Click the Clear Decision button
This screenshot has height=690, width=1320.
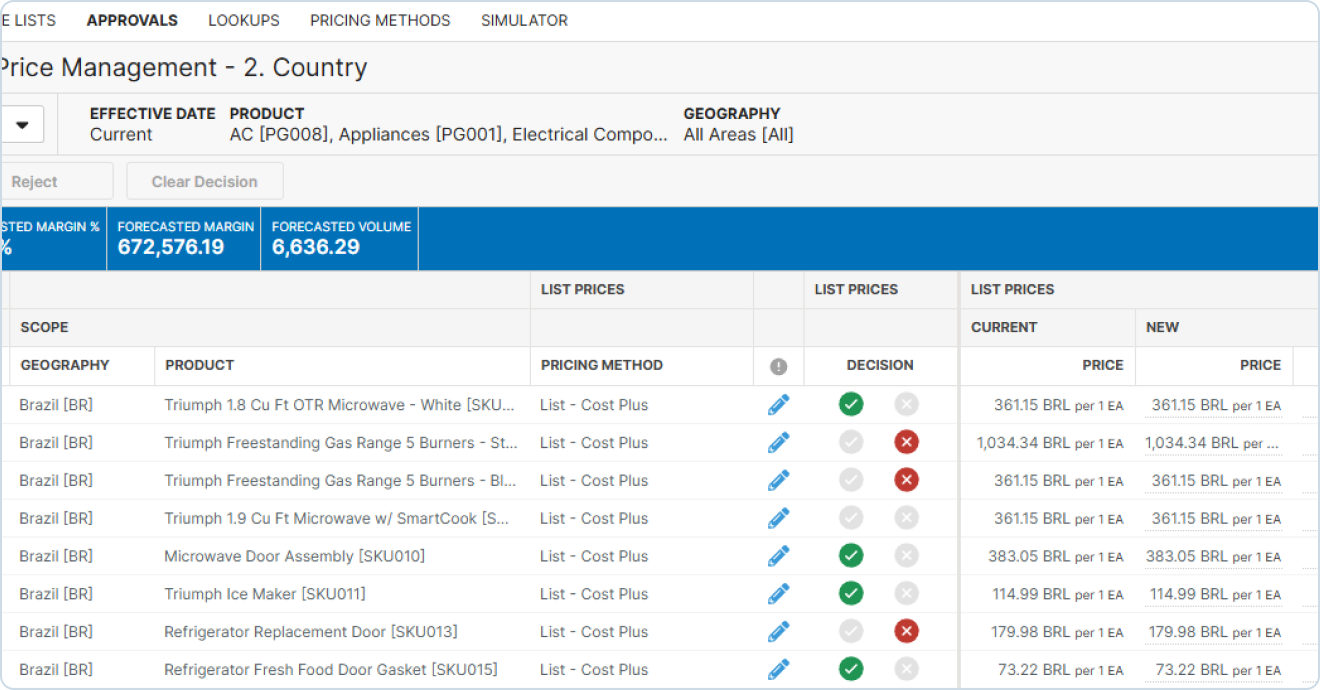coord(204,182)
